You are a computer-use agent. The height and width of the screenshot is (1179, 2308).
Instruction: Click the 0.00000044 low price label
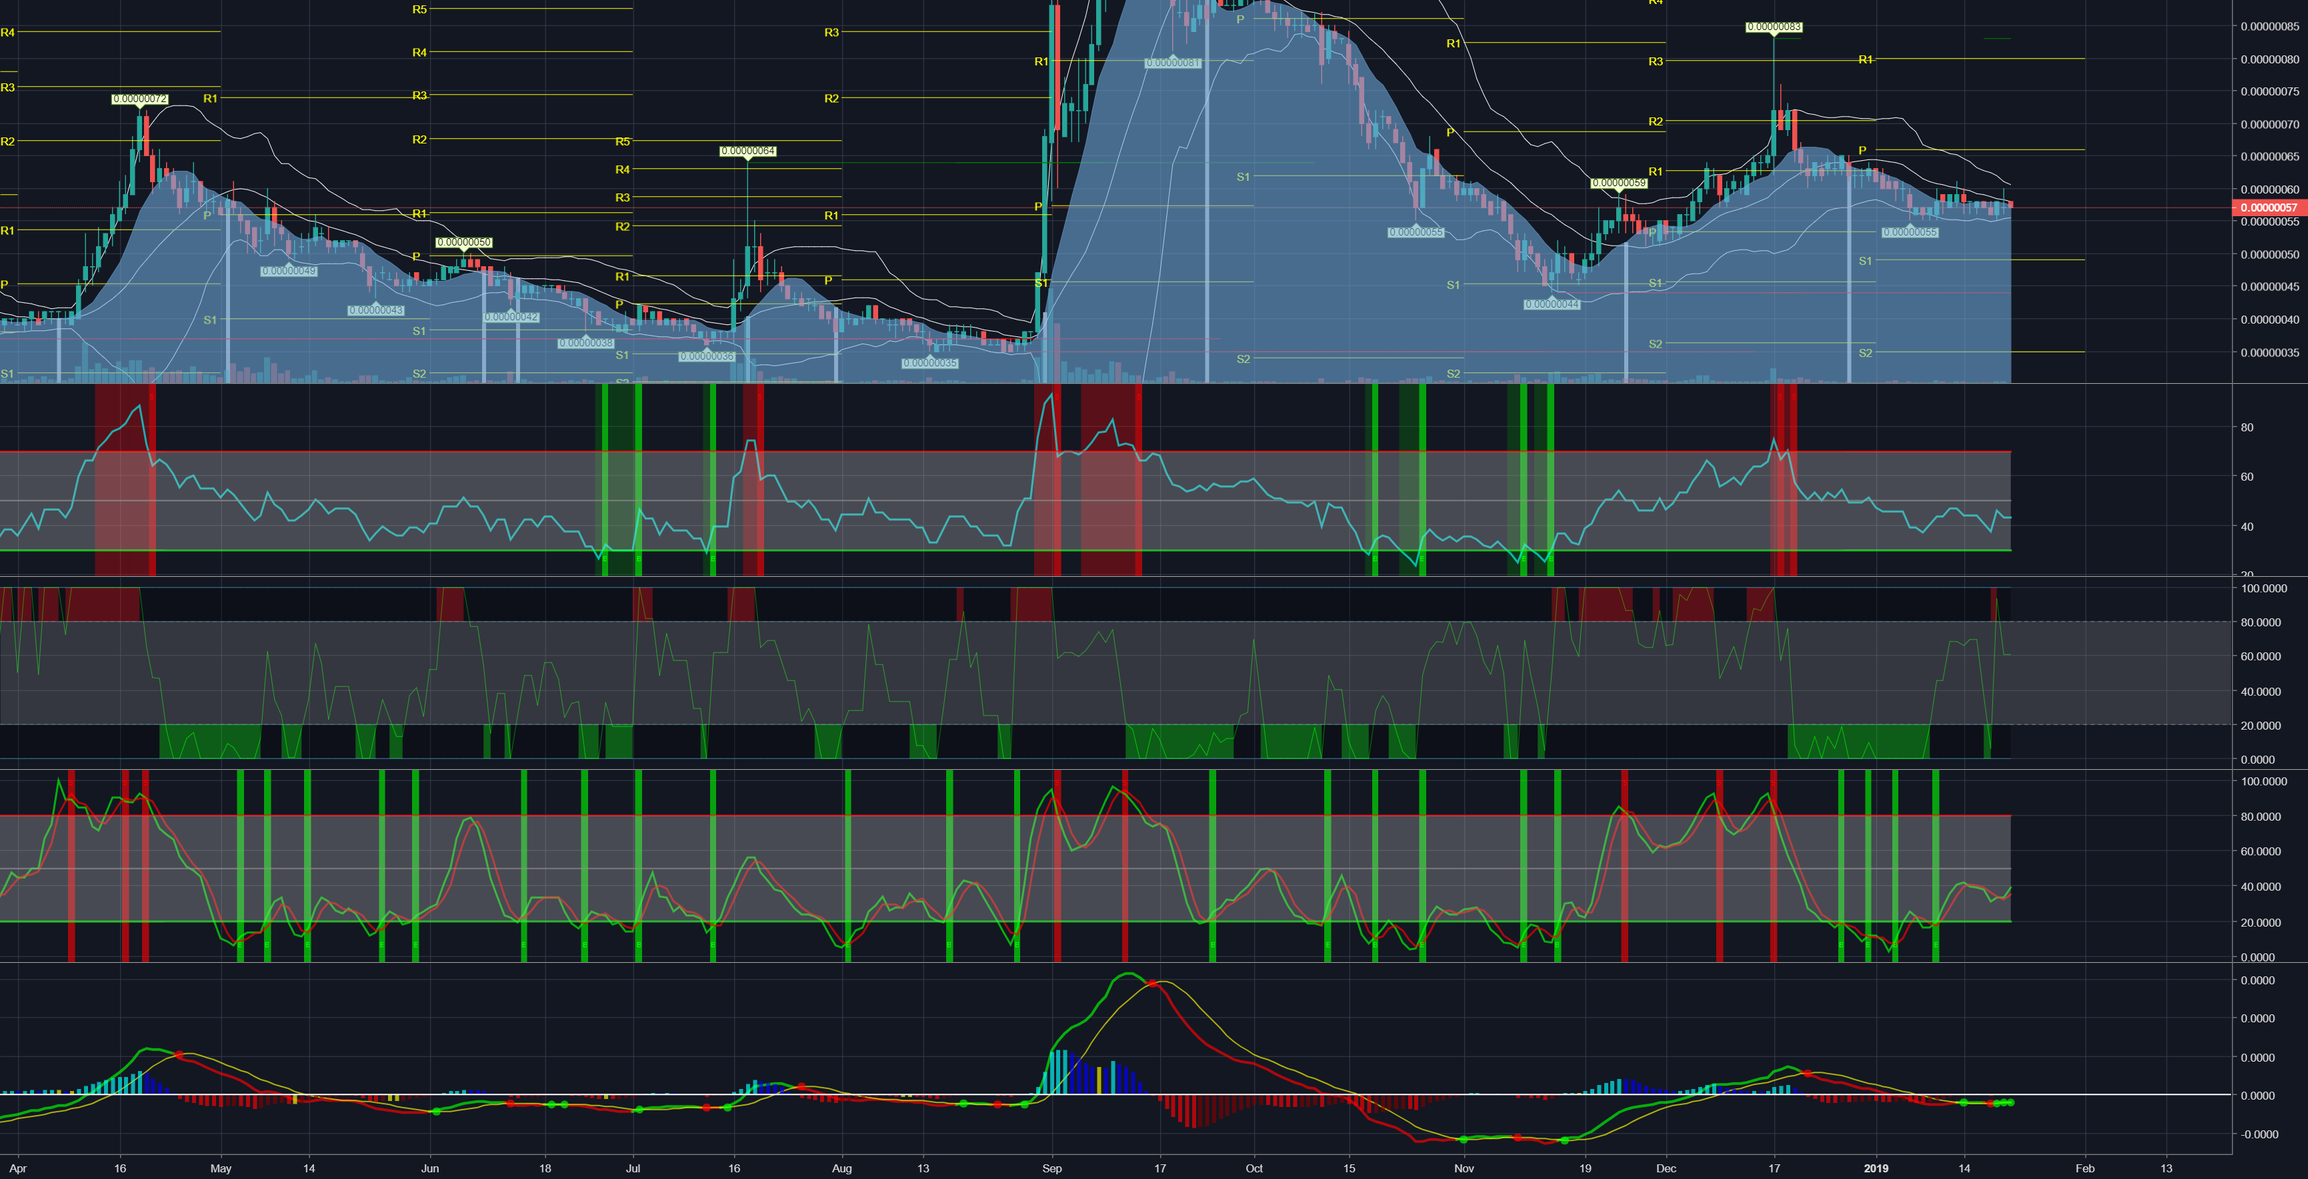click(x=1551, y=304)
